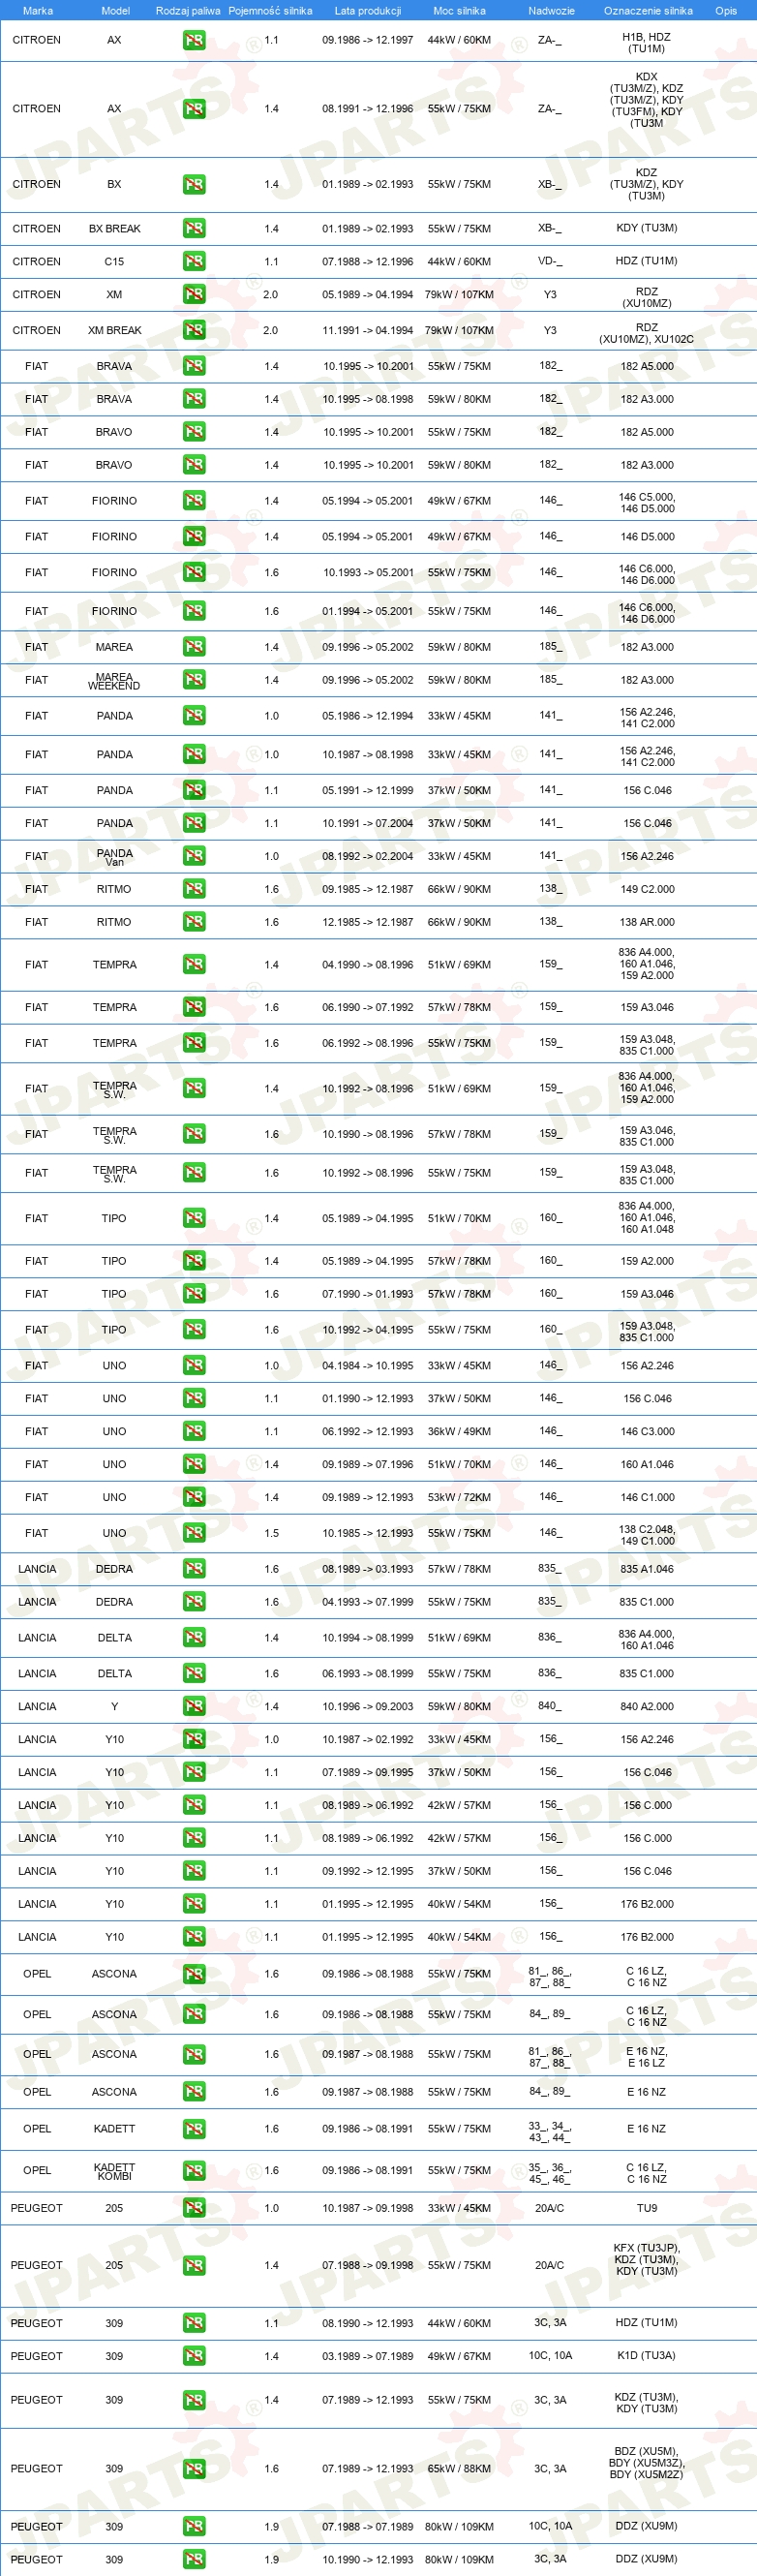This screenshot has width=757, height=2576.
Task: Click the Model column header
Action: [115, 11]
